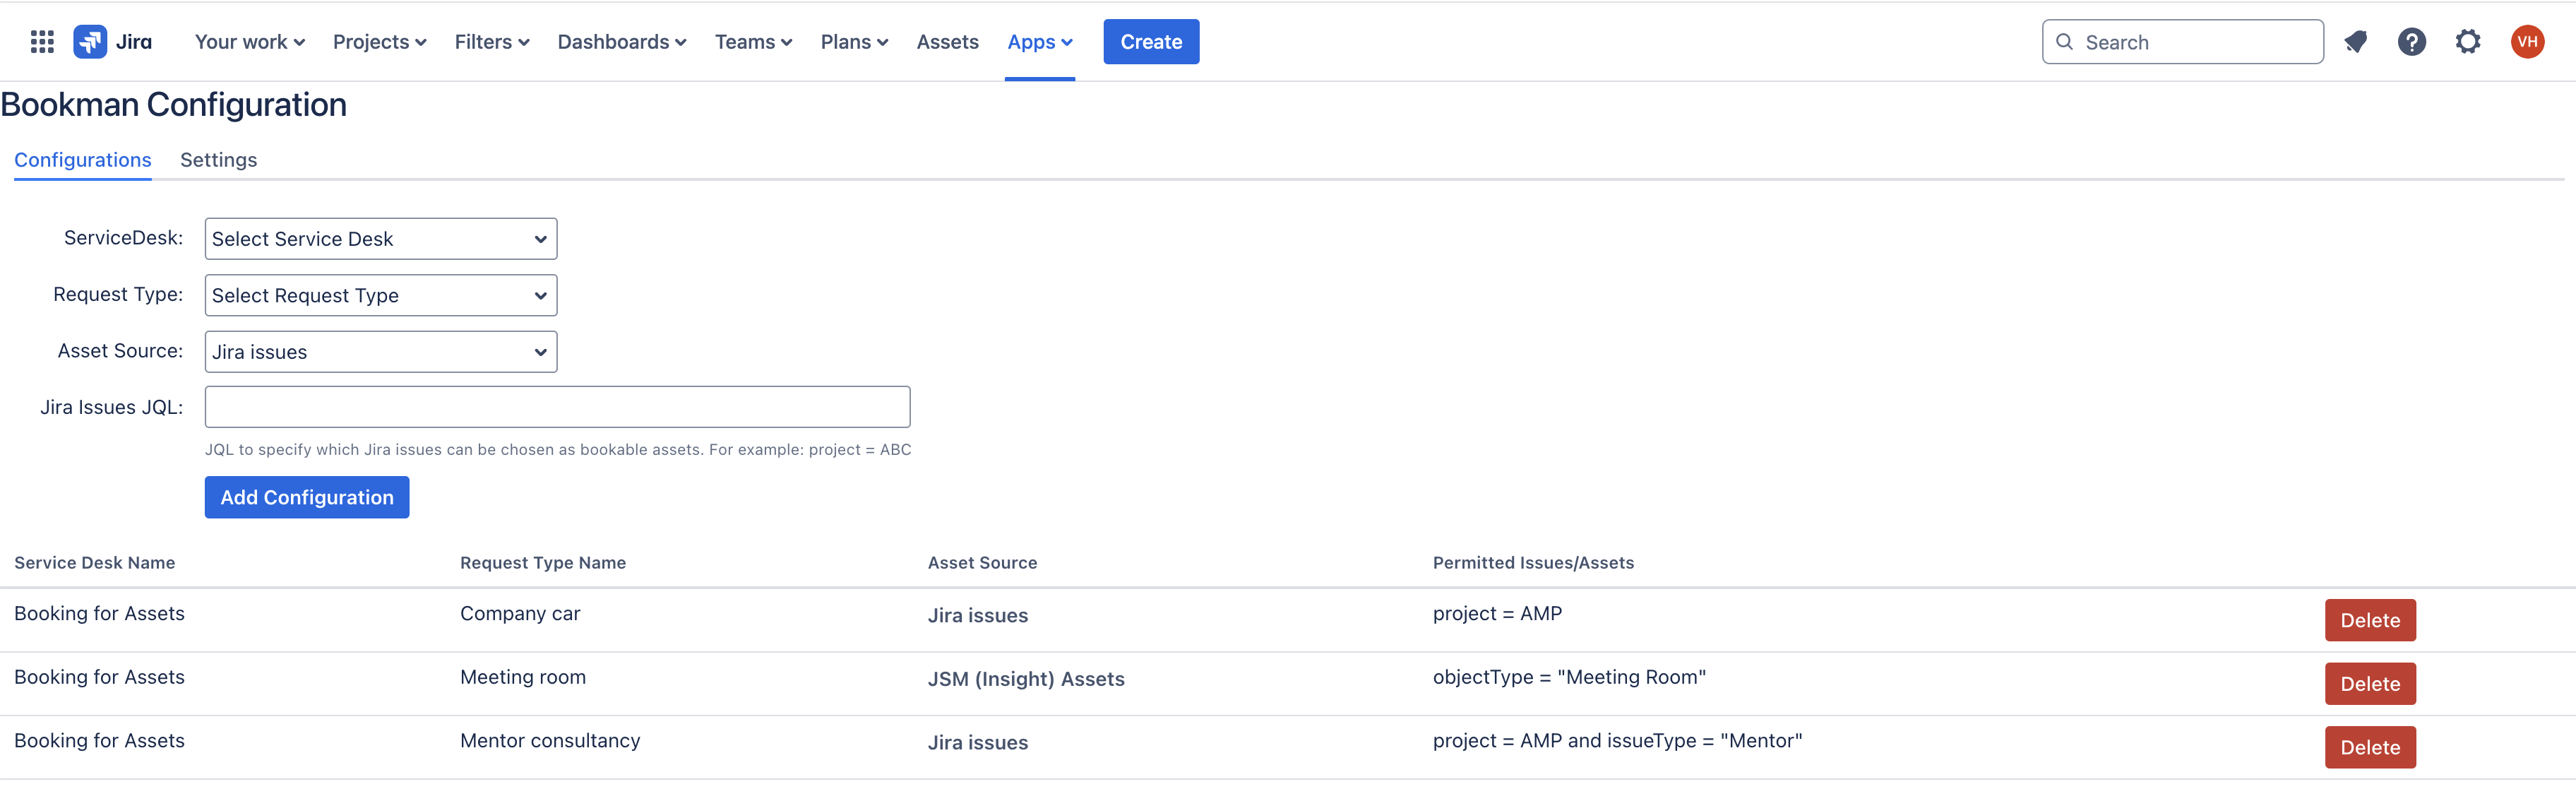Click Jira issues in Mentor consultancy row
This screenshot has height=801, width=2576.
click(x=978, y=743)
